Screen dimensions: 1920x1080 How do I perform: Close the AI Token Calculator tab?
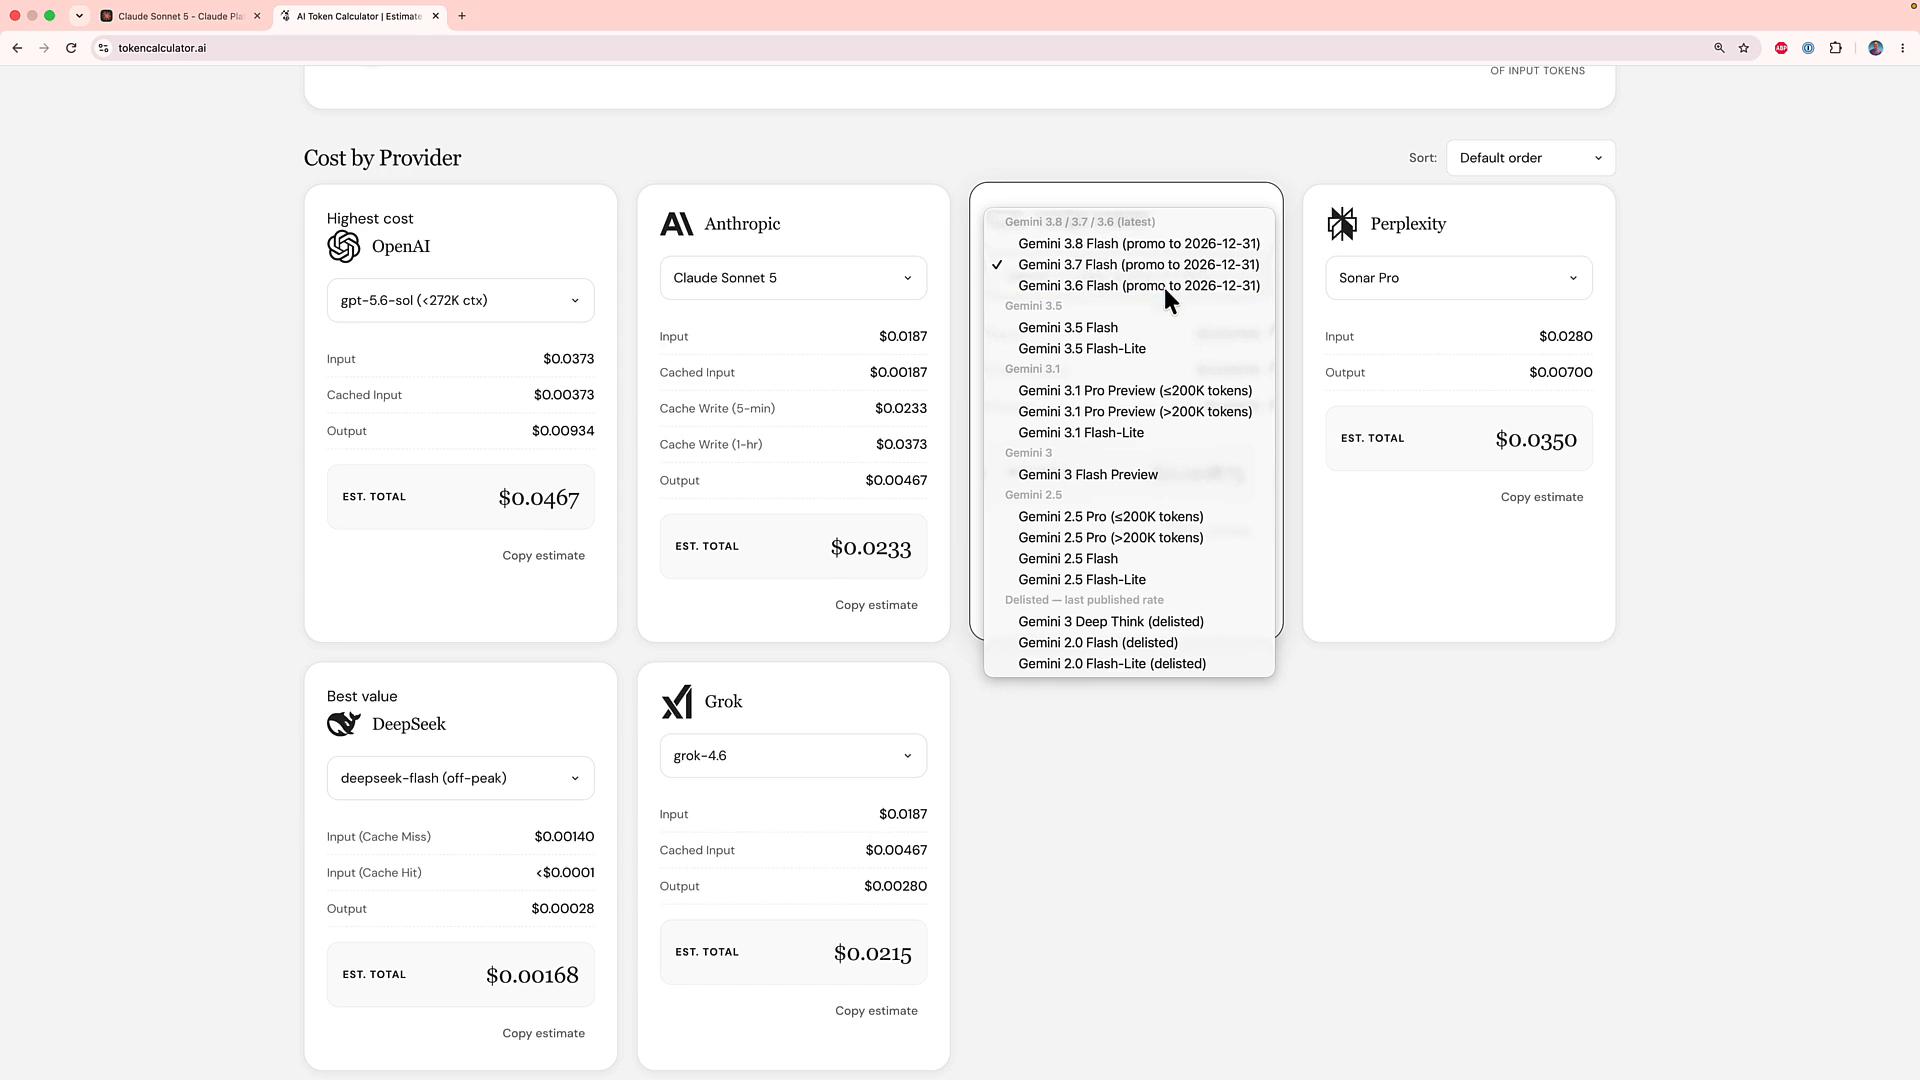[436, 16]
